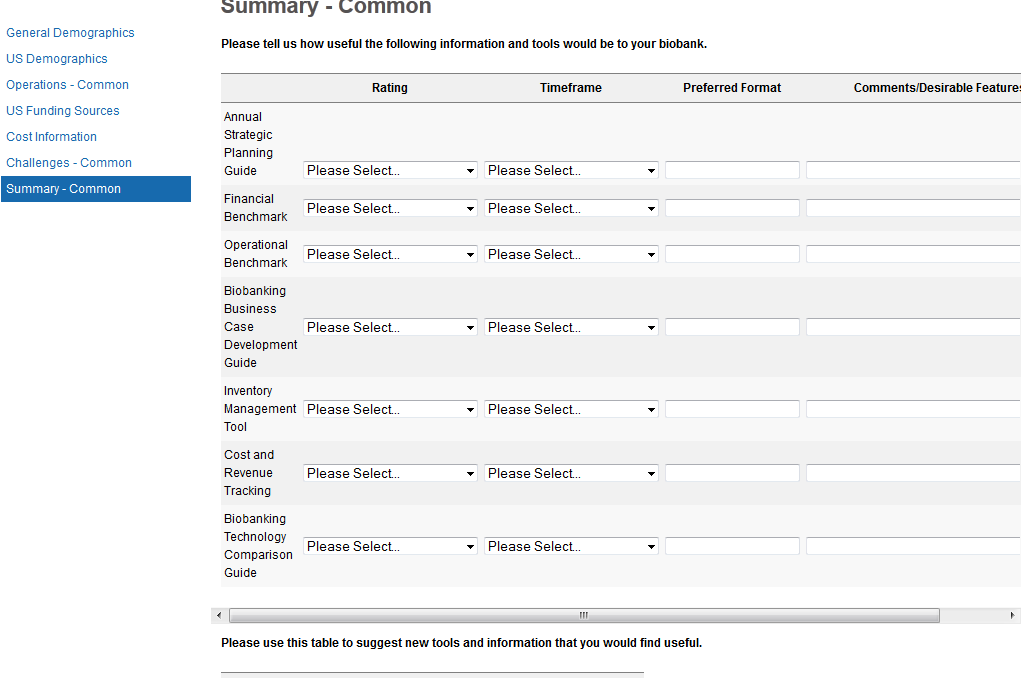Open US Funding Sources section

[x=63, y=111]
